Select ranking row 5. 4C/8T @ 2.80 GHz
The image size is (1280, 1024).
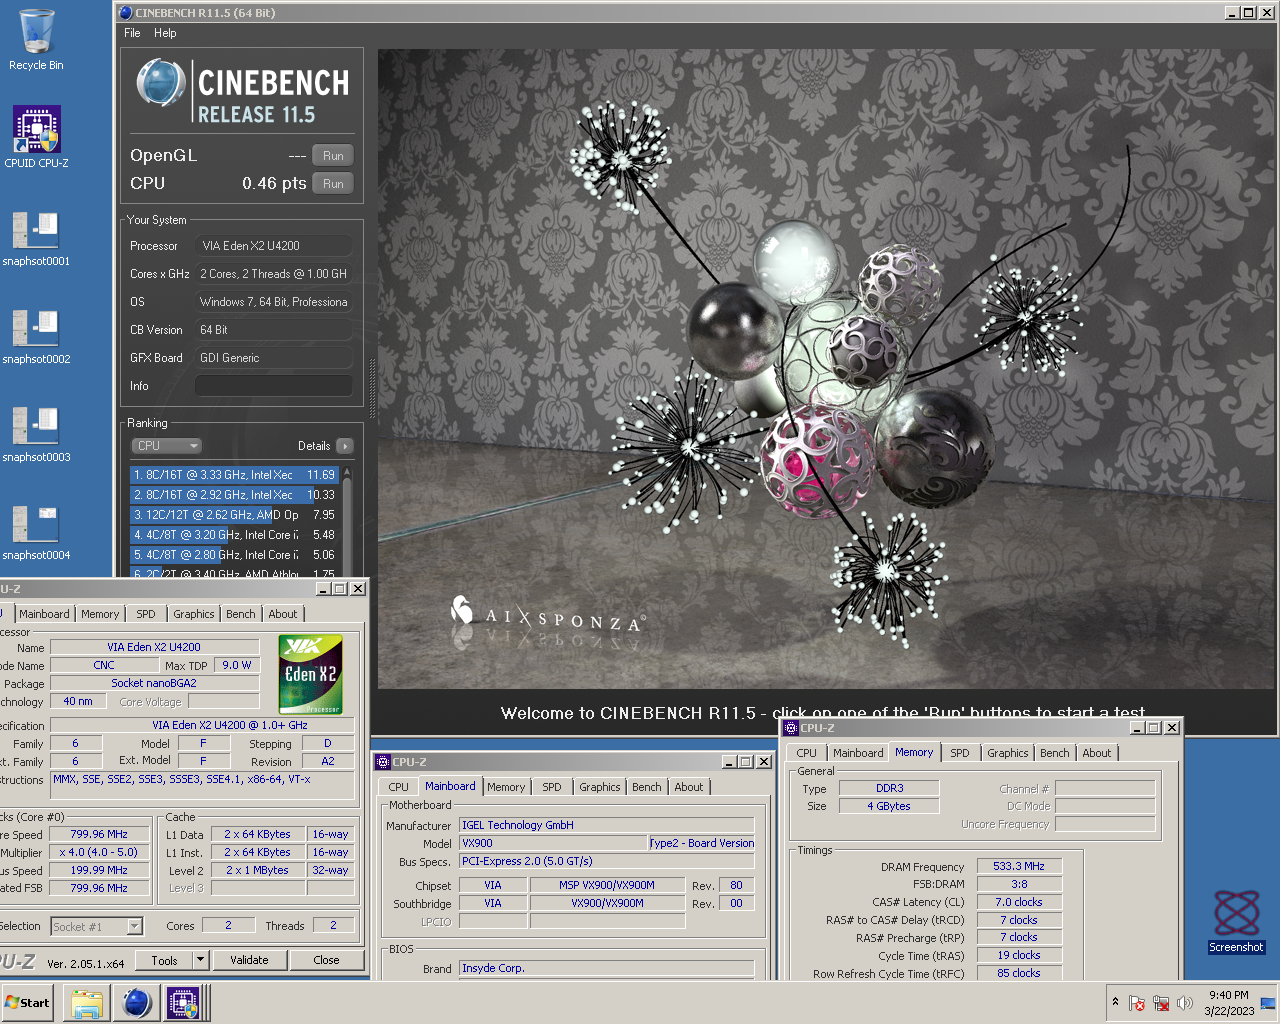click(234, 555)
